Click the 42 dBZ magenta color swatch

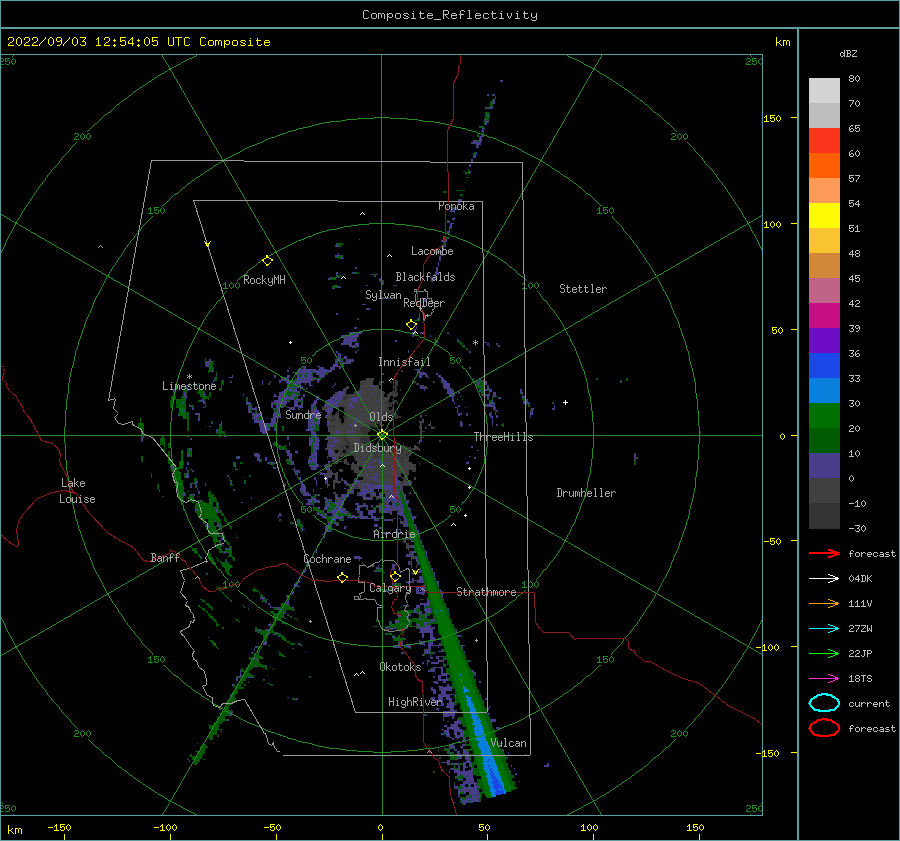click(x=824, y=316)
